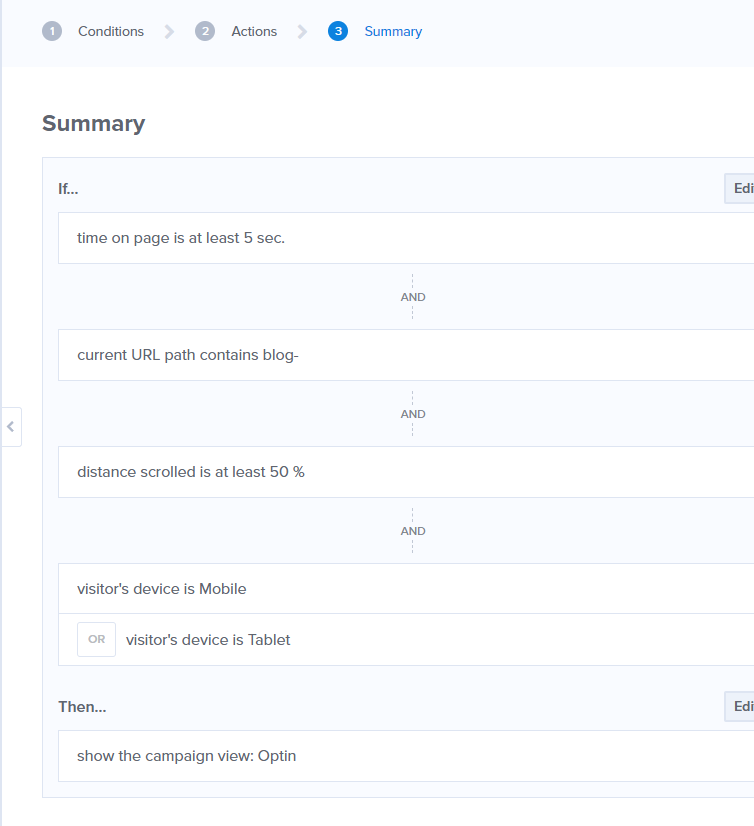Click the last AND connector
This screenshot has width=754, height=826.
(x=413, y=531)
